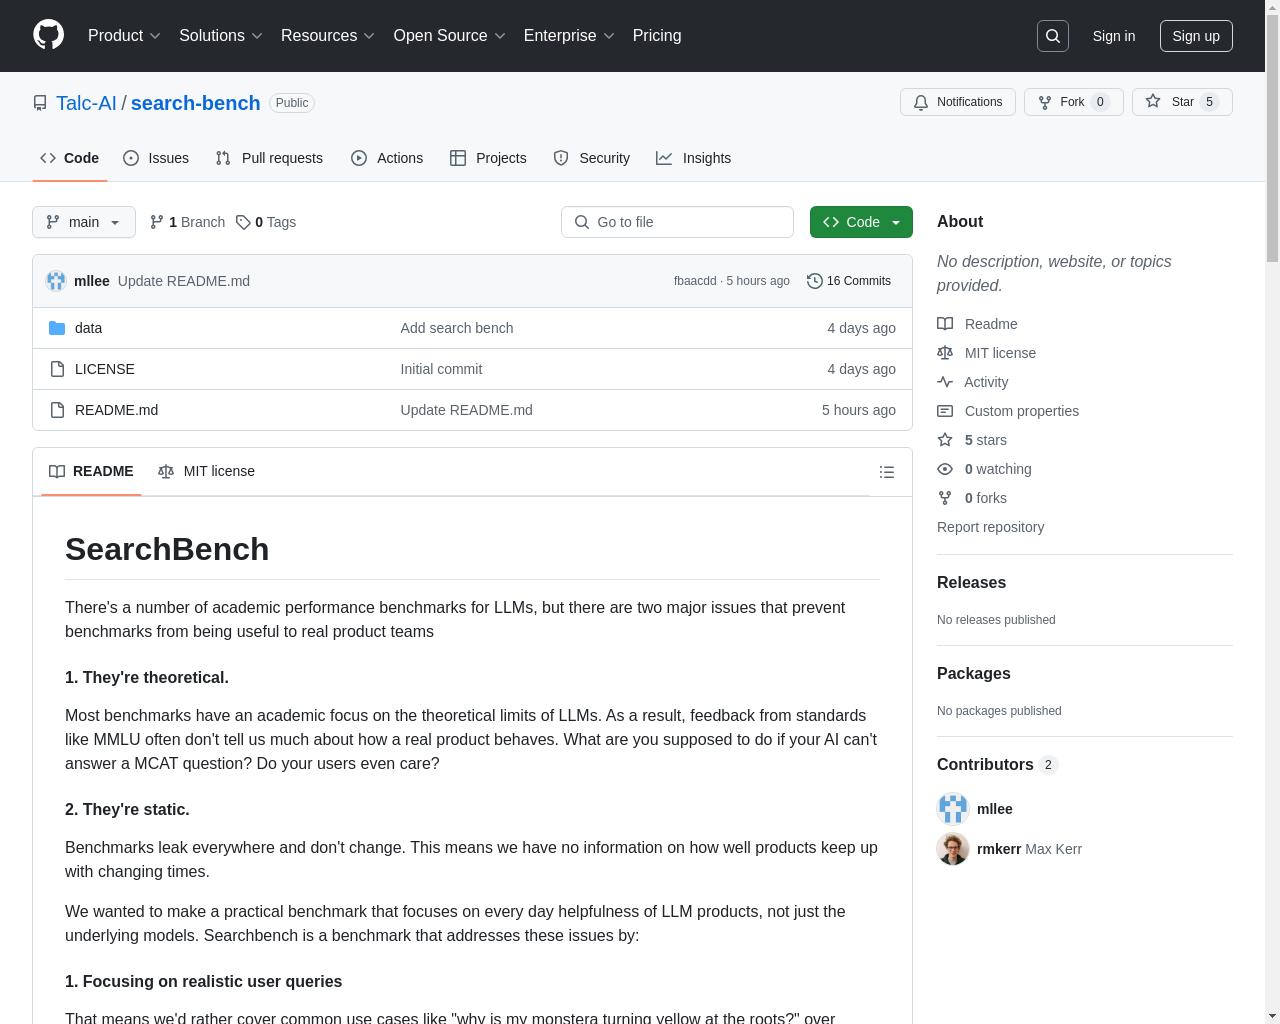Expand the Product menu

click(x=124, y=36)
